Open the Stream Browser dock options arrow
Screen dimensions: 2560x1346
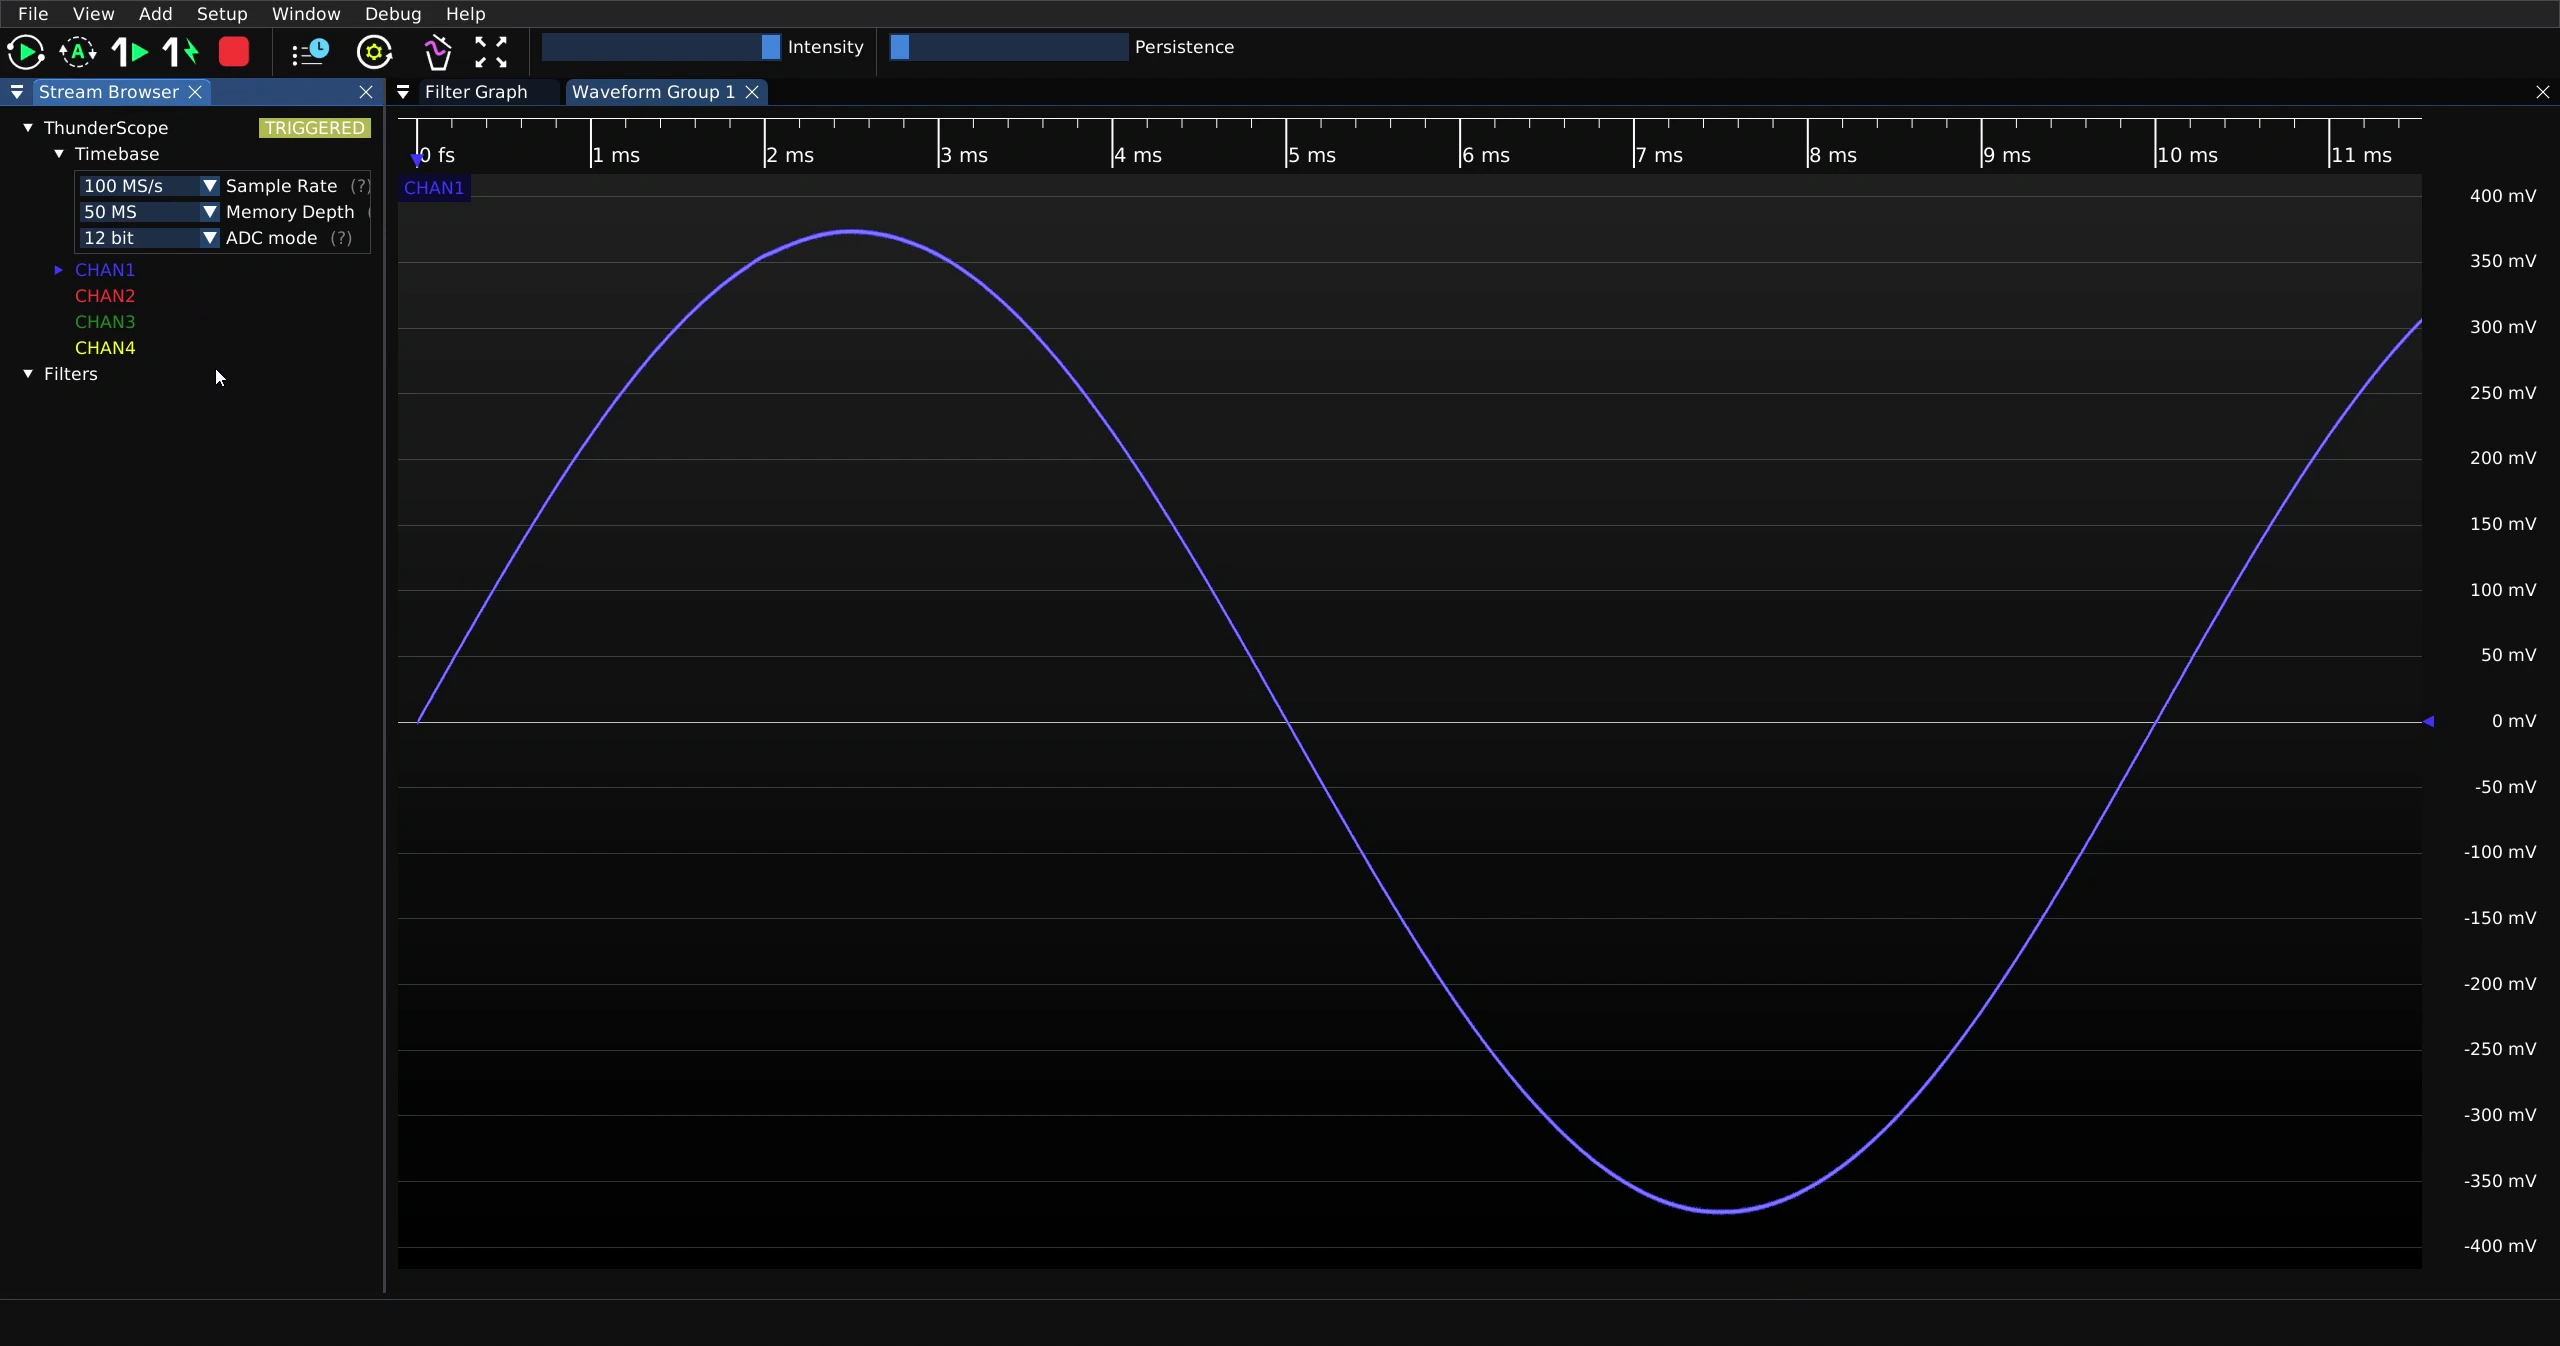click(17, 92)
